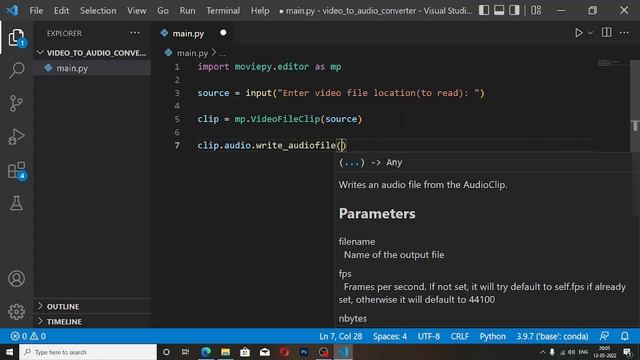Open the Go menu
Screen dimensions: 640x360
click(162, 10)
